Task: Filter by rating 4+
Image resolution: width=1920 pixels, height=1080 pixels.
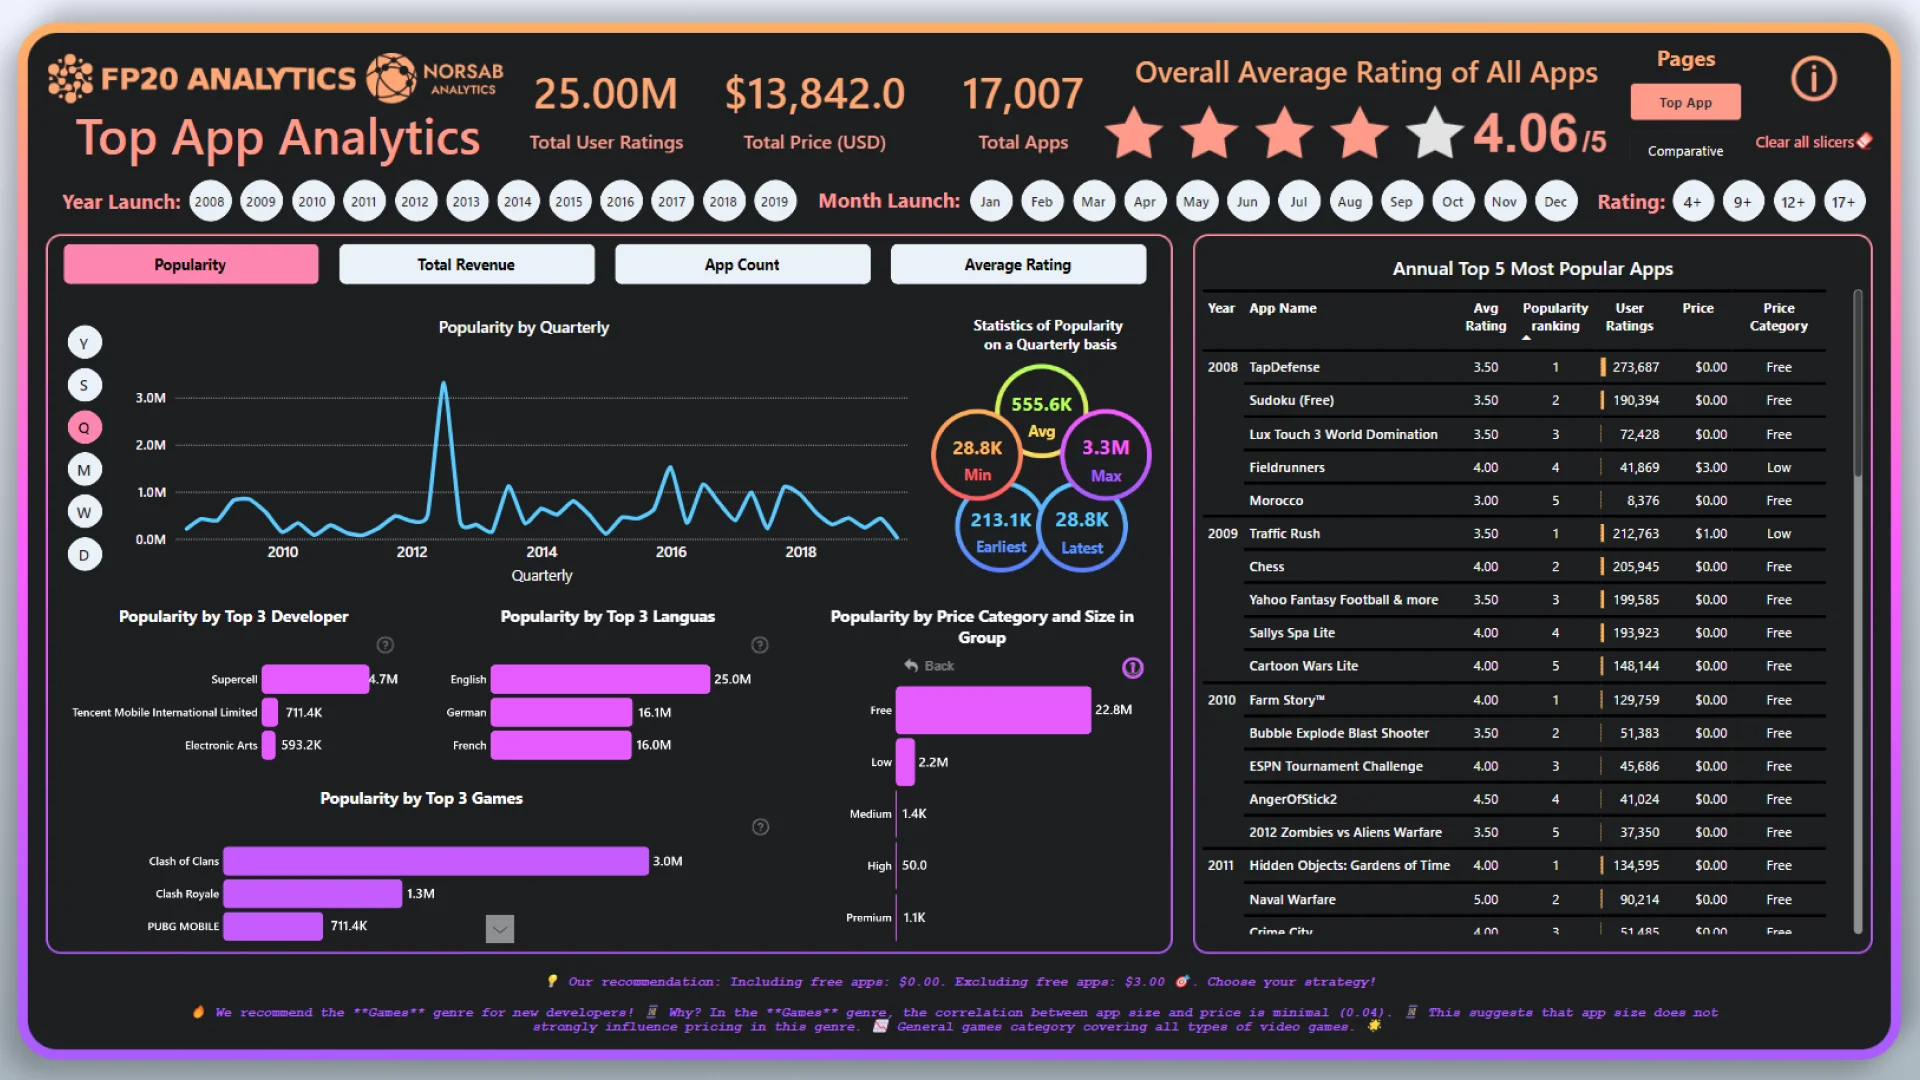Action: click(x=1692, y=202)
